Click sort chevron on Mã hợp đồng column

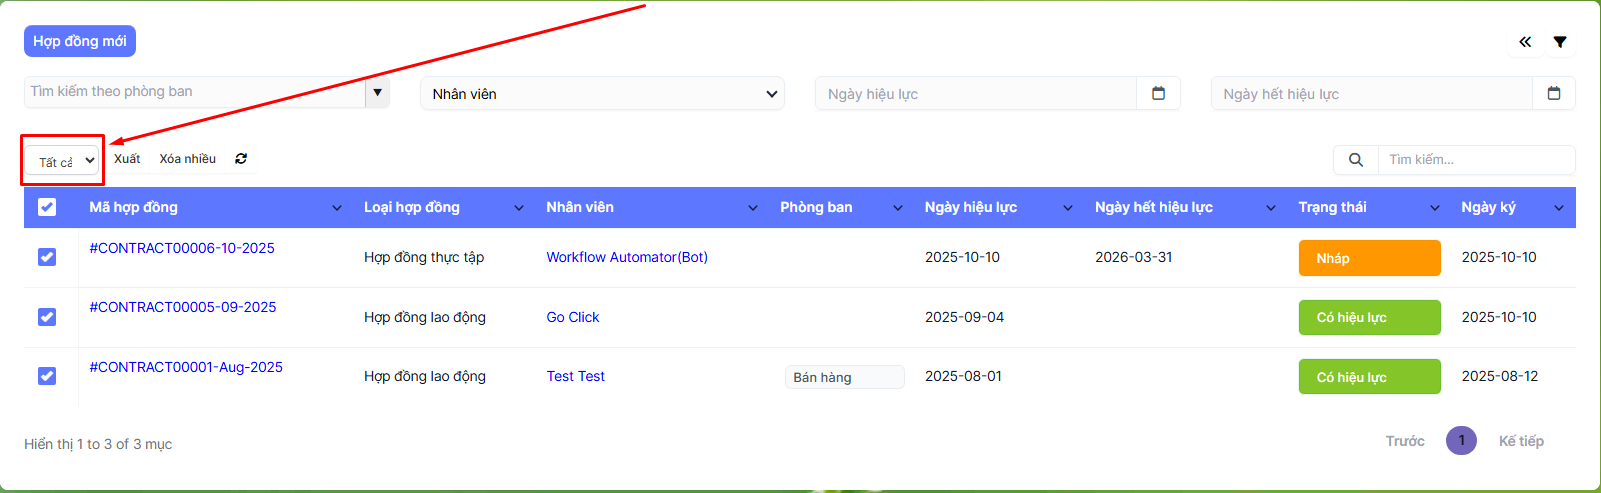click(336, 208)
